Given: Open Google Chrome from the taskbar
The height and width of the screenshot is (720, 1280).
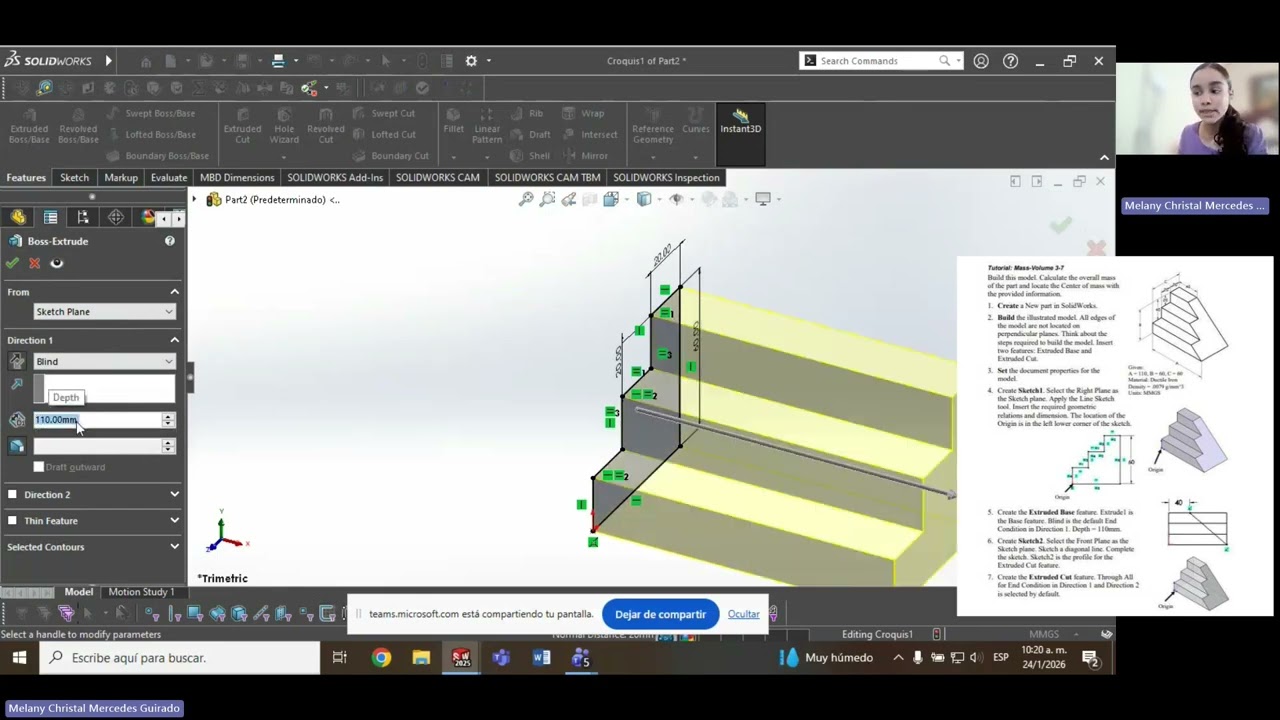Looking at the screenshot, I should click(x=381, y=658).
